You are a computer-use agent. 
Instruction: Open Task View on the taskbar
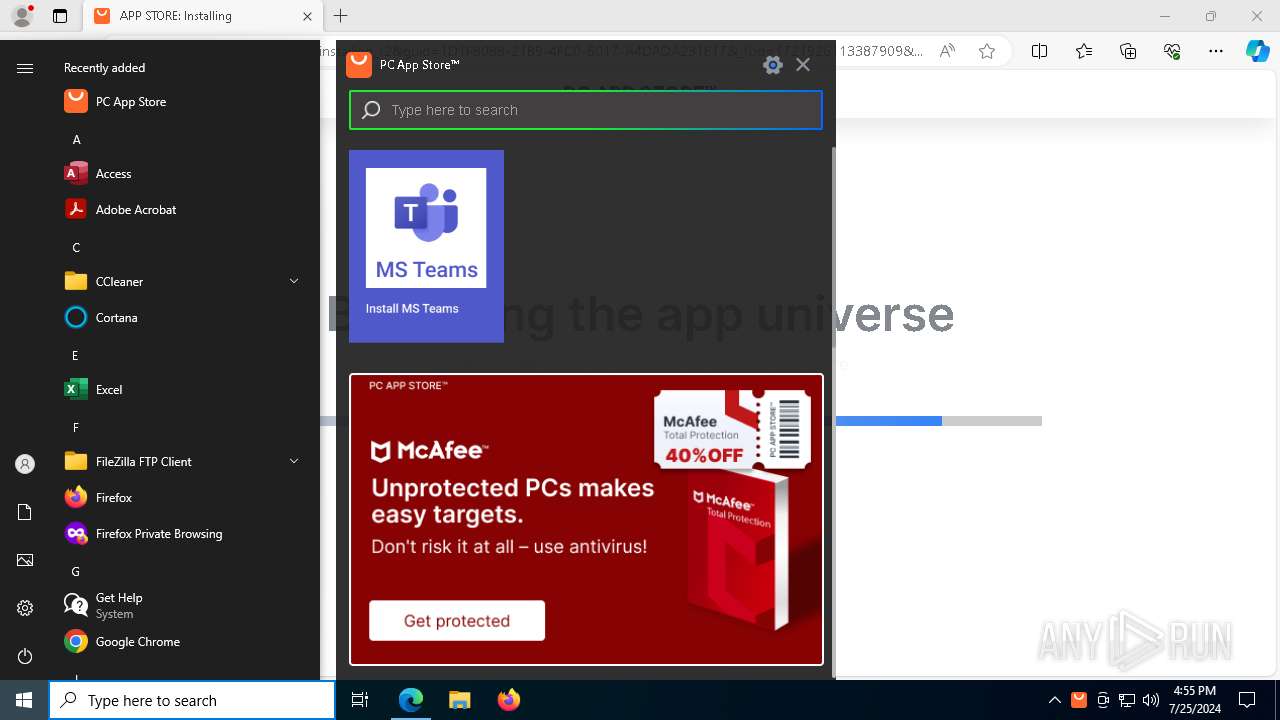360,700
